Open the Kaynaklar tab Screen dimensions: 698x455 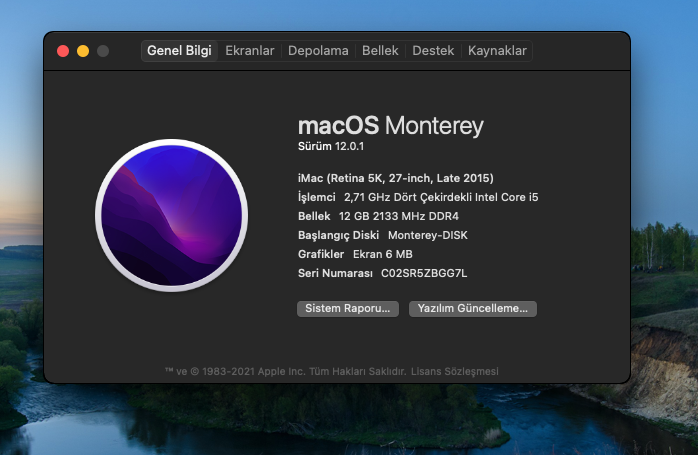click(x=498, y=51)
